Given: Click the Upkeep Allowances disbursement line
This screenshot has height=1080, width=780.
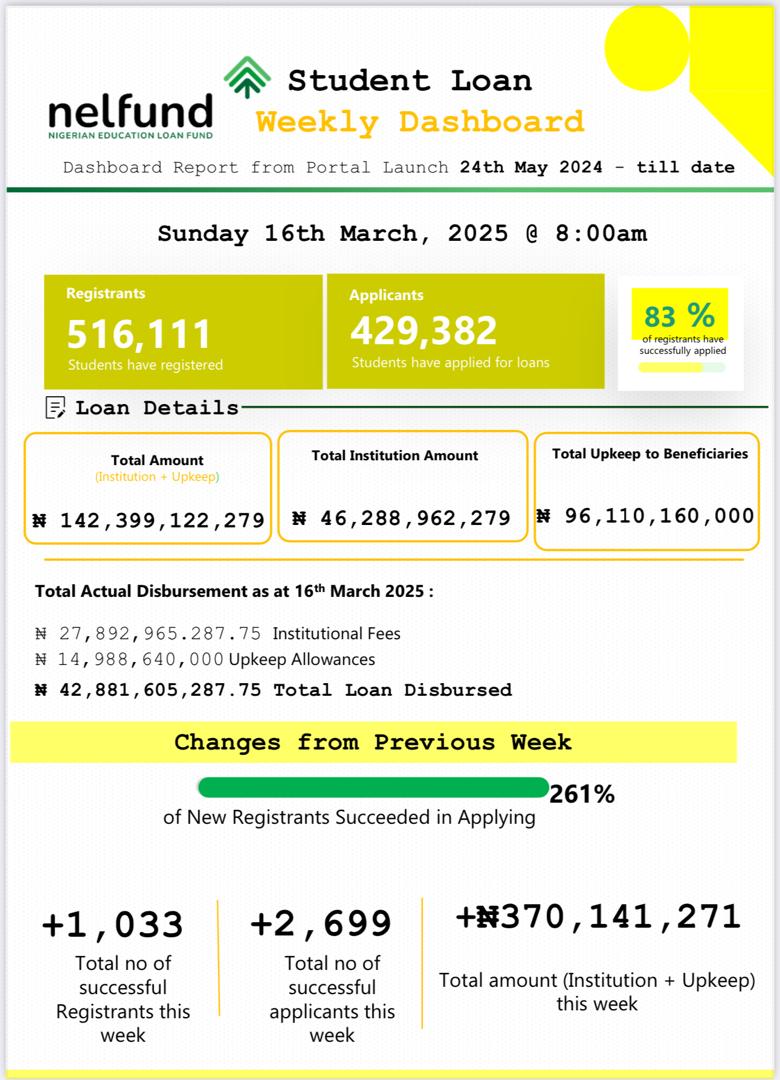Looking at the screenshot, I should 205,660.
